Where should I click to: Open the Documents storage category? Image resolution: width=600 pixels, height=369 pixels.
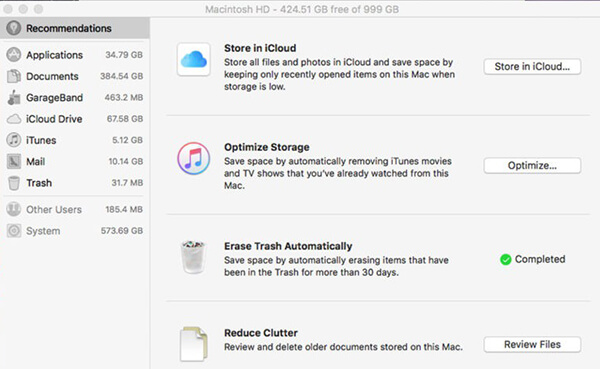point(75,76)
